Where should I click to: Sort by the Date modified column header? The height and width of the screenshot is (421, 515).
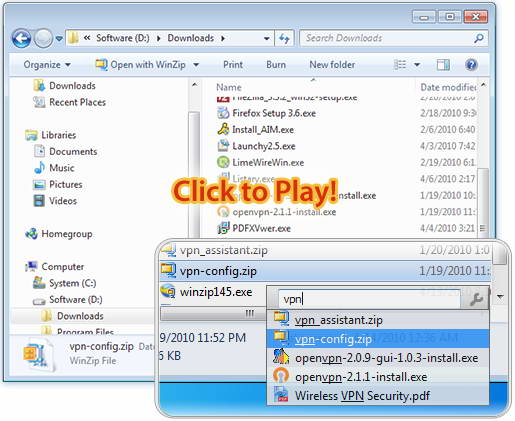coord(448,87)
